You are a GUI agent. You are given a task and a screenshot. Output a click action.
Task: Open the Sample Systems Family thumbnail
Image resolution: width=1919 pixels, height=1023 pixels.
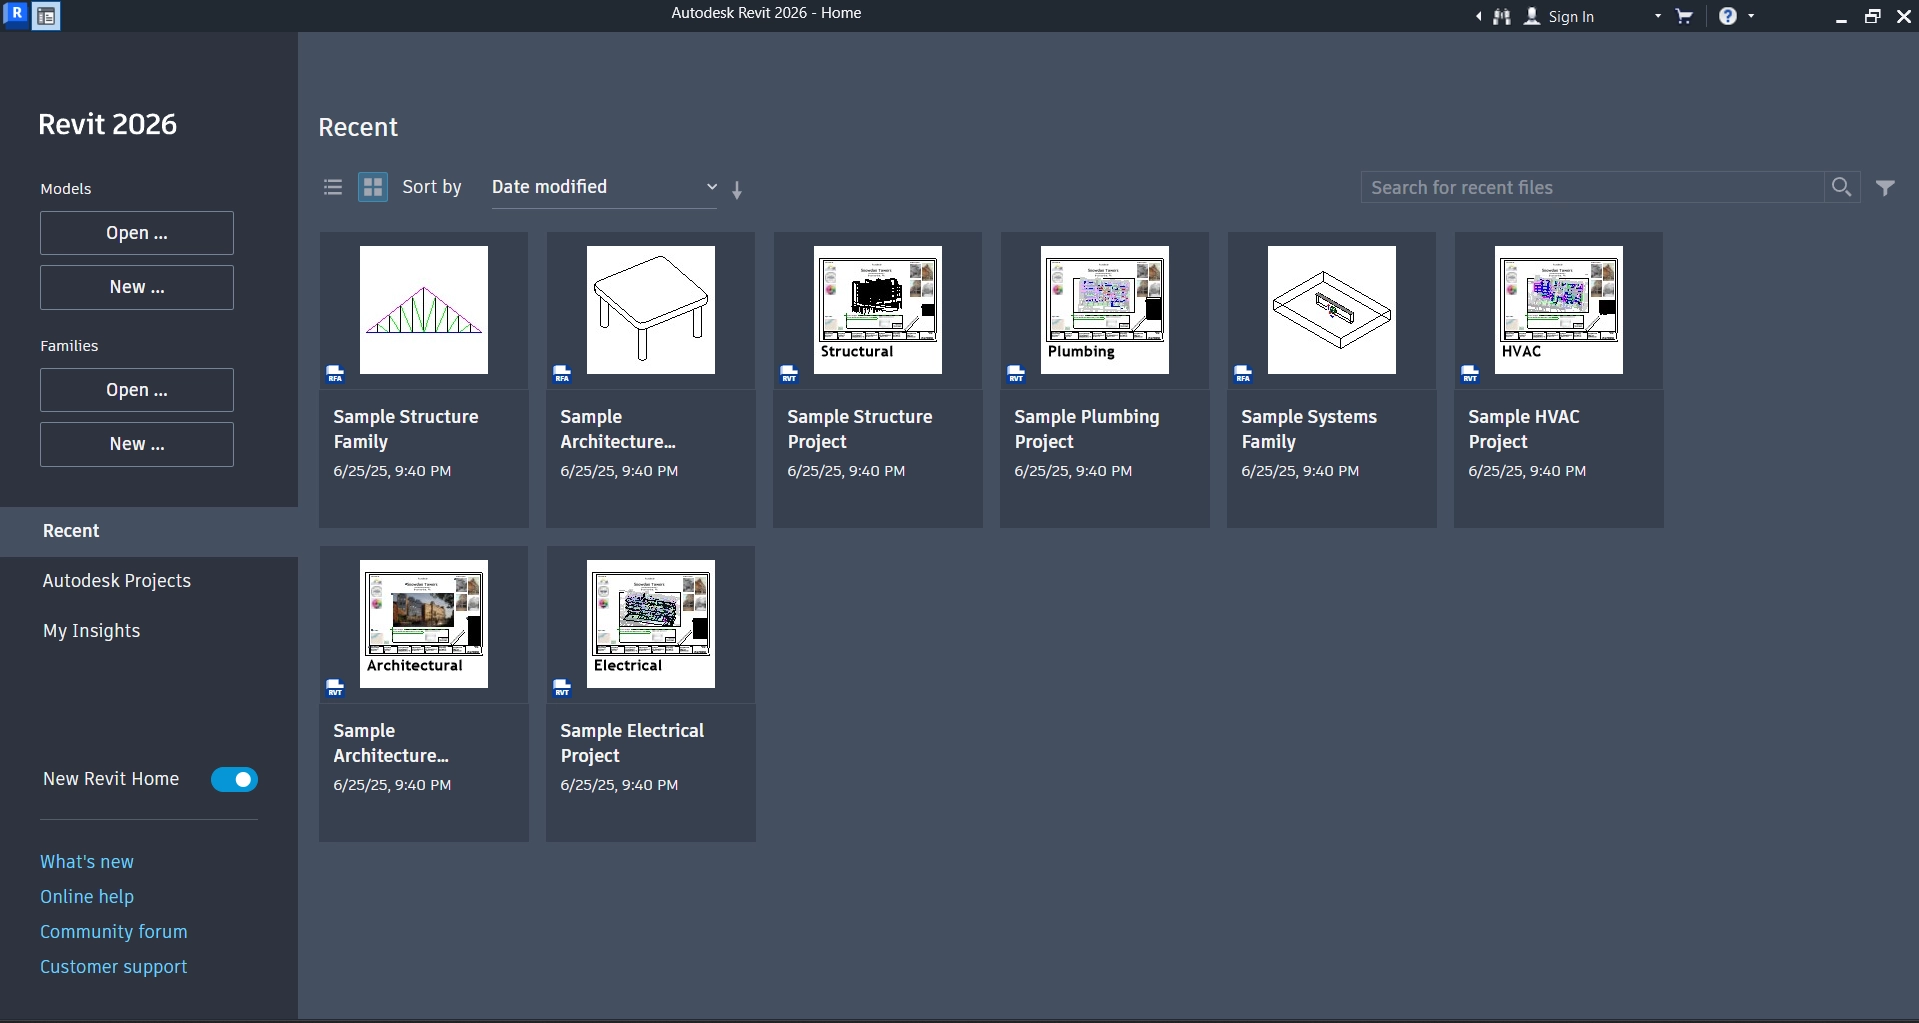tap(1332, 310)
